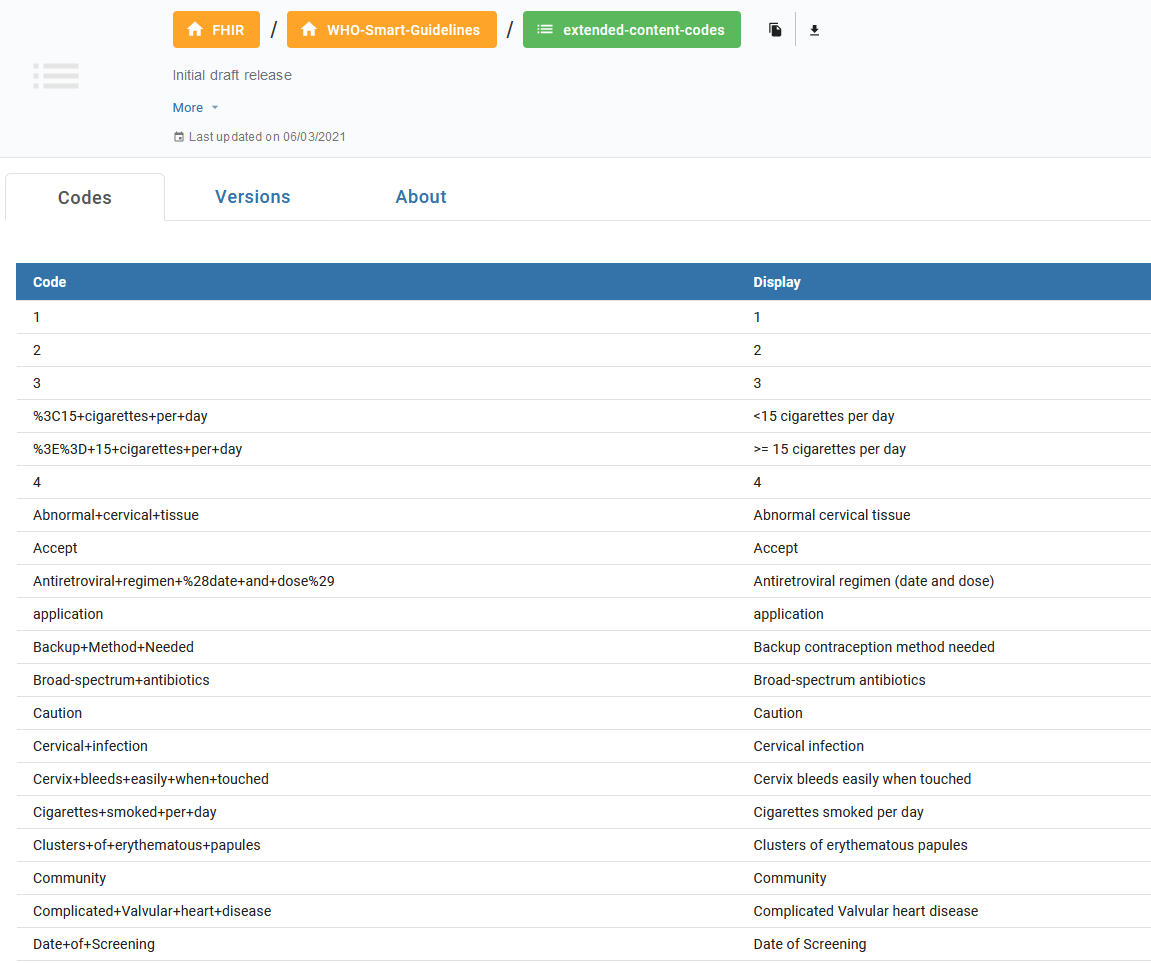
Task: Click display 'Cervical infection'
Action: [808, 746]
